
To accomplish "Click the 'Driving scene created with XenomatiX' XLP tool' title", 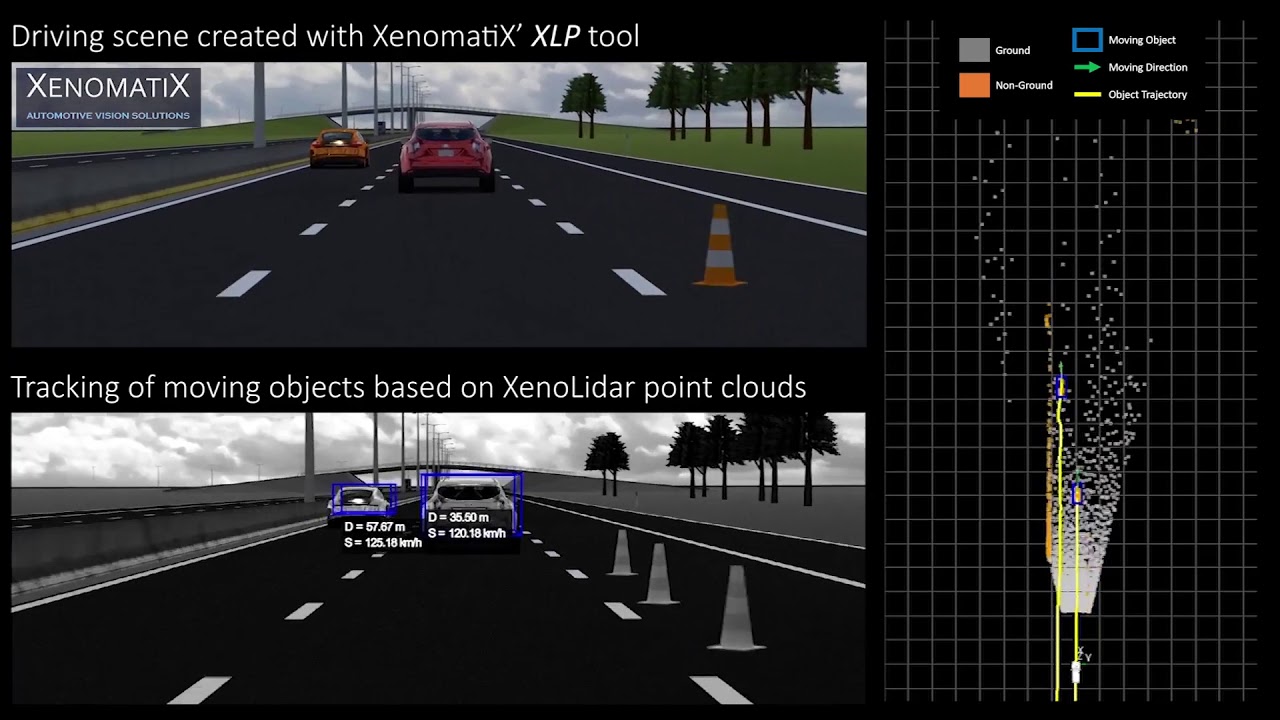I will pyautogui.click(x=325, y=37).
